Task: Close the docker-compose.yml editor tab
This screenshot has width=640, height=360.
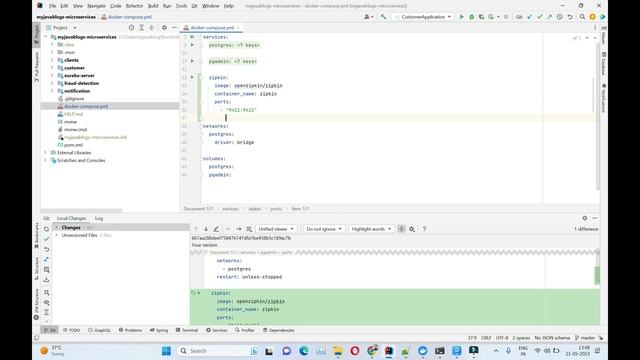Action: click(x=238, y=28)
